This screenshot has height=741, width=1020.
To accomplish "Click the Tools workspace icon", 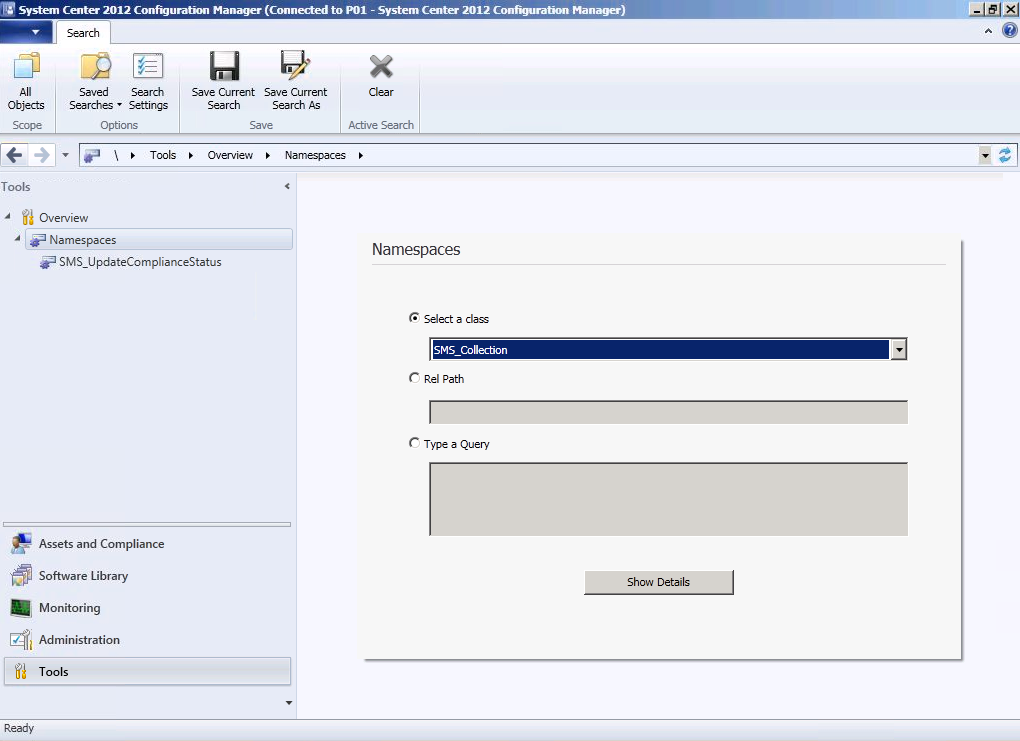I will coord(21,671).
